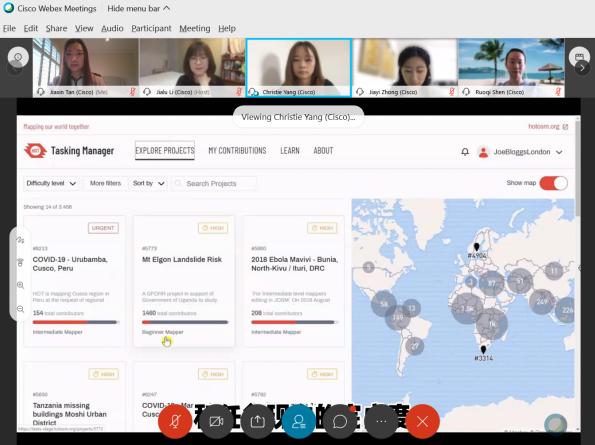Click the Webex logo in title bar
The image size is (595, 445).
[8, 8]
